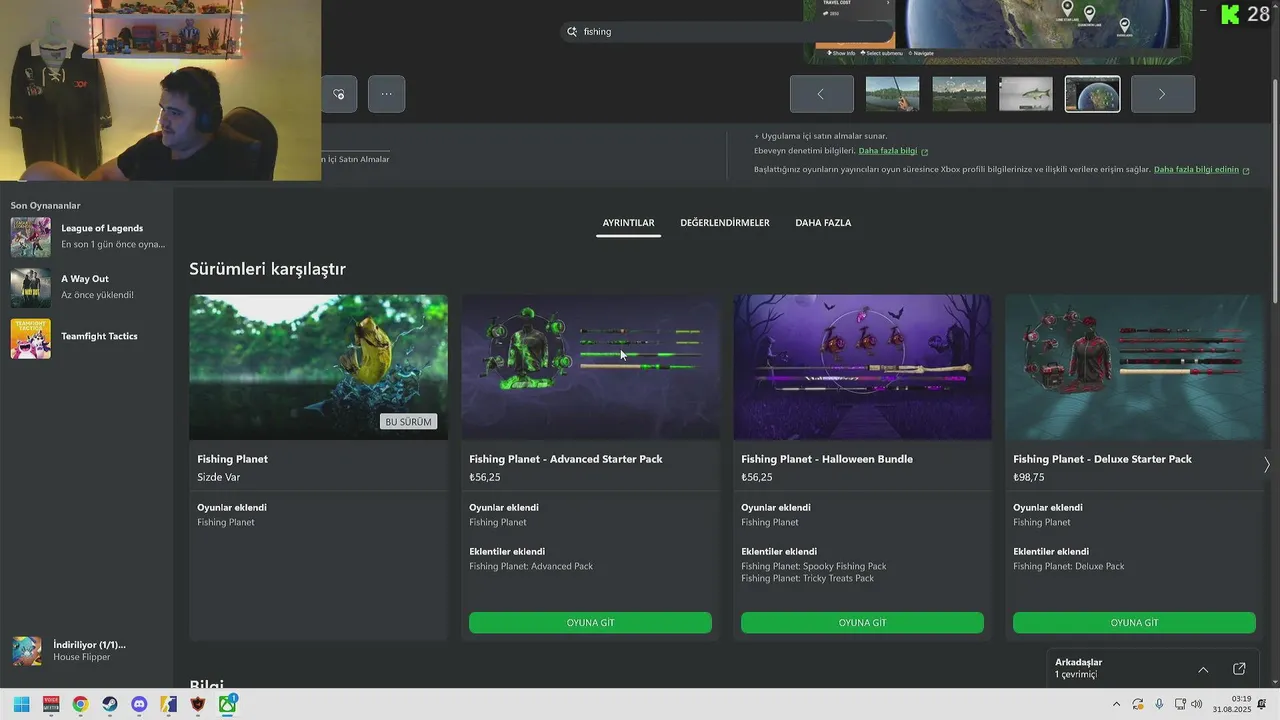Click 'Fishing Planet: Tricky Treats Pack' text
Image resolution: width=1280 pixels, height=720 pixels.
coord(807,578)
